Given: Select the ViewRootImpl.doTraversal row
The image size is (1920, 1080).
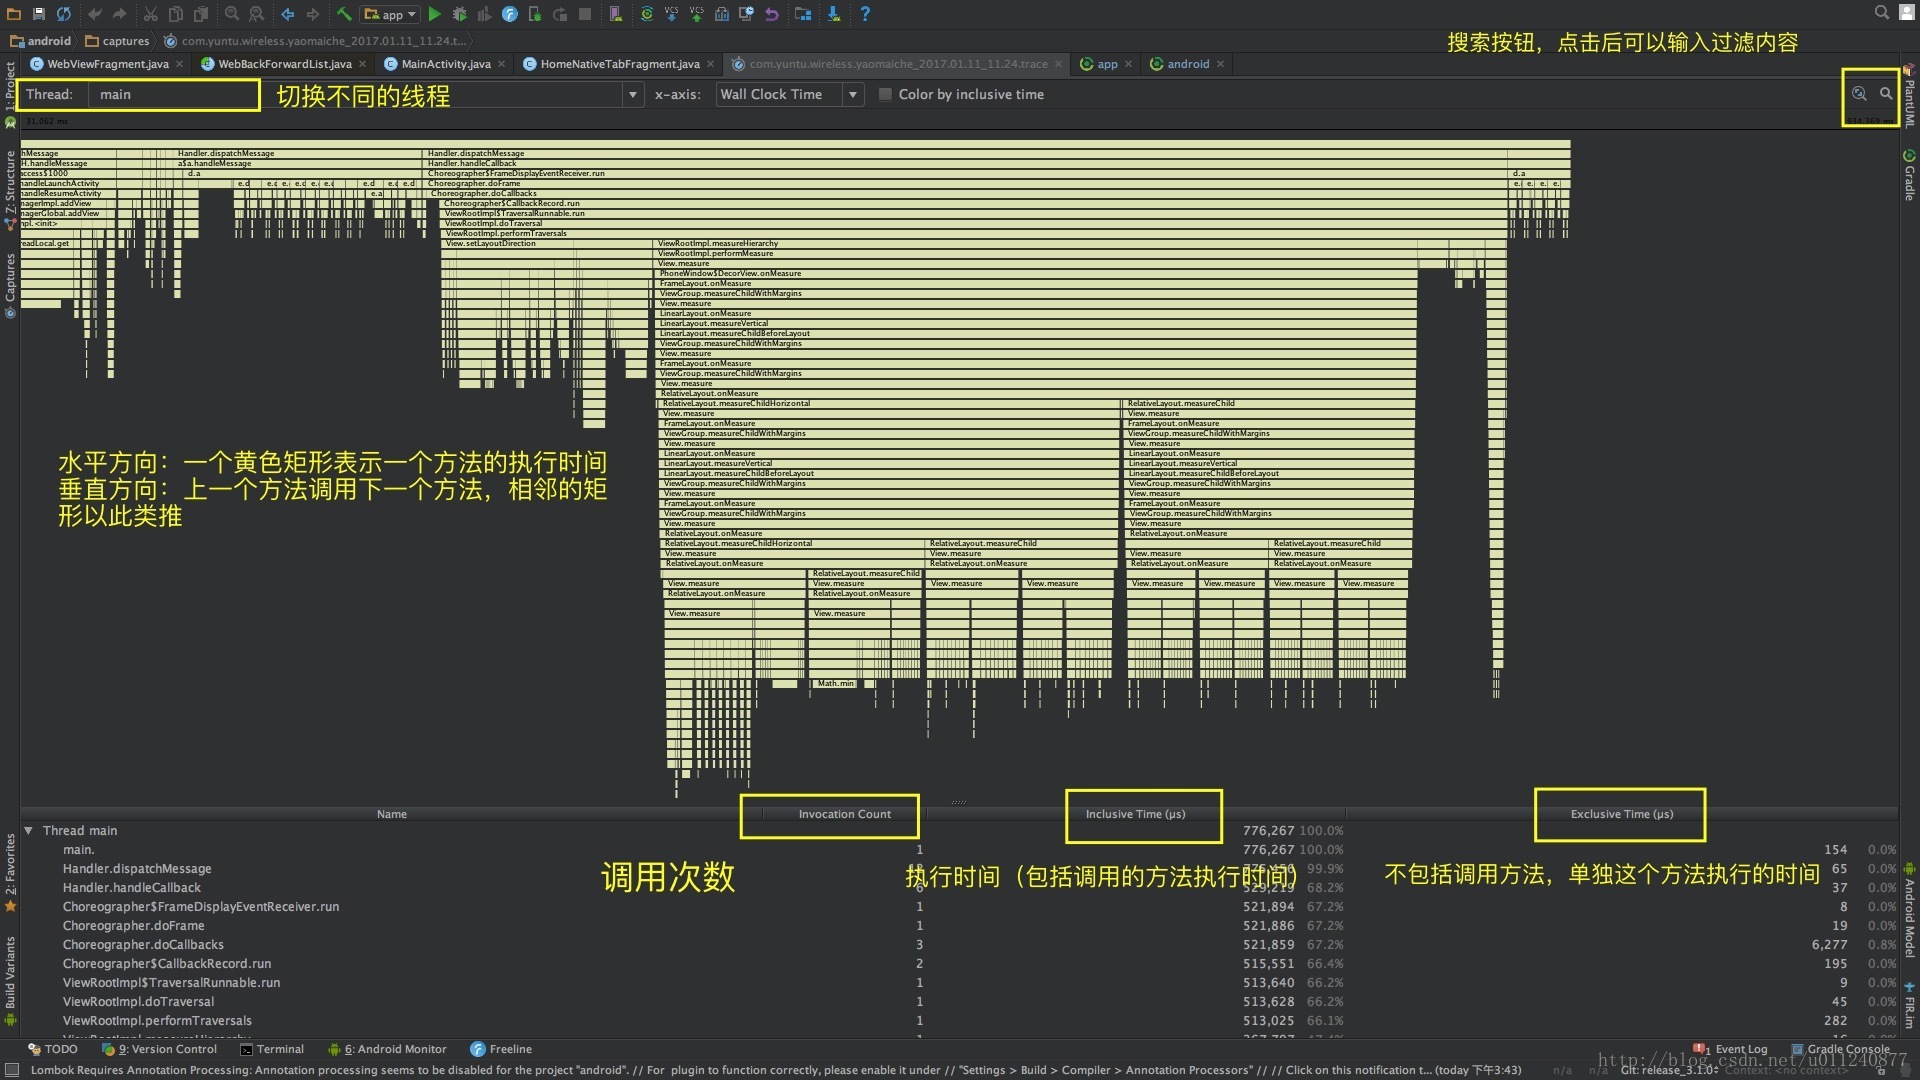Looking at the screenshot, I should [139, 1002].
